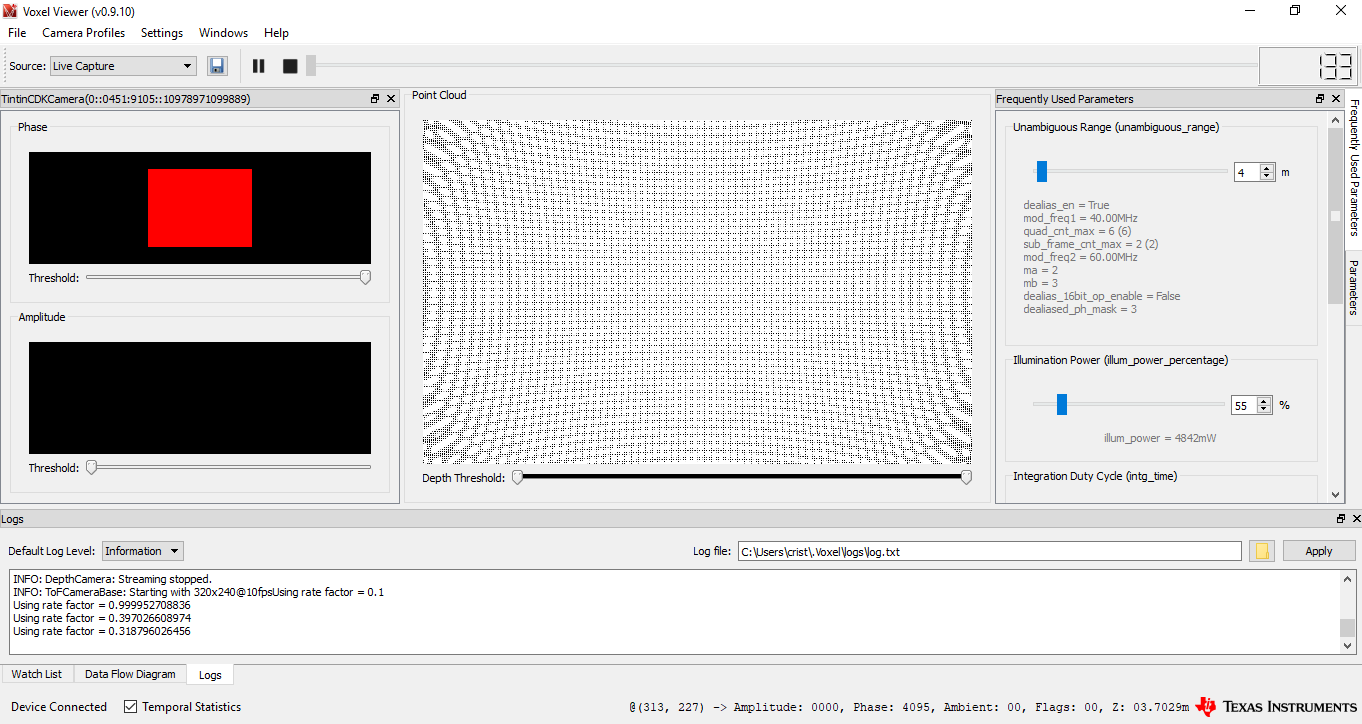Click the left Depth Threshold handle
Screen dimensions: 1362x724
click(x=517, y=478)
